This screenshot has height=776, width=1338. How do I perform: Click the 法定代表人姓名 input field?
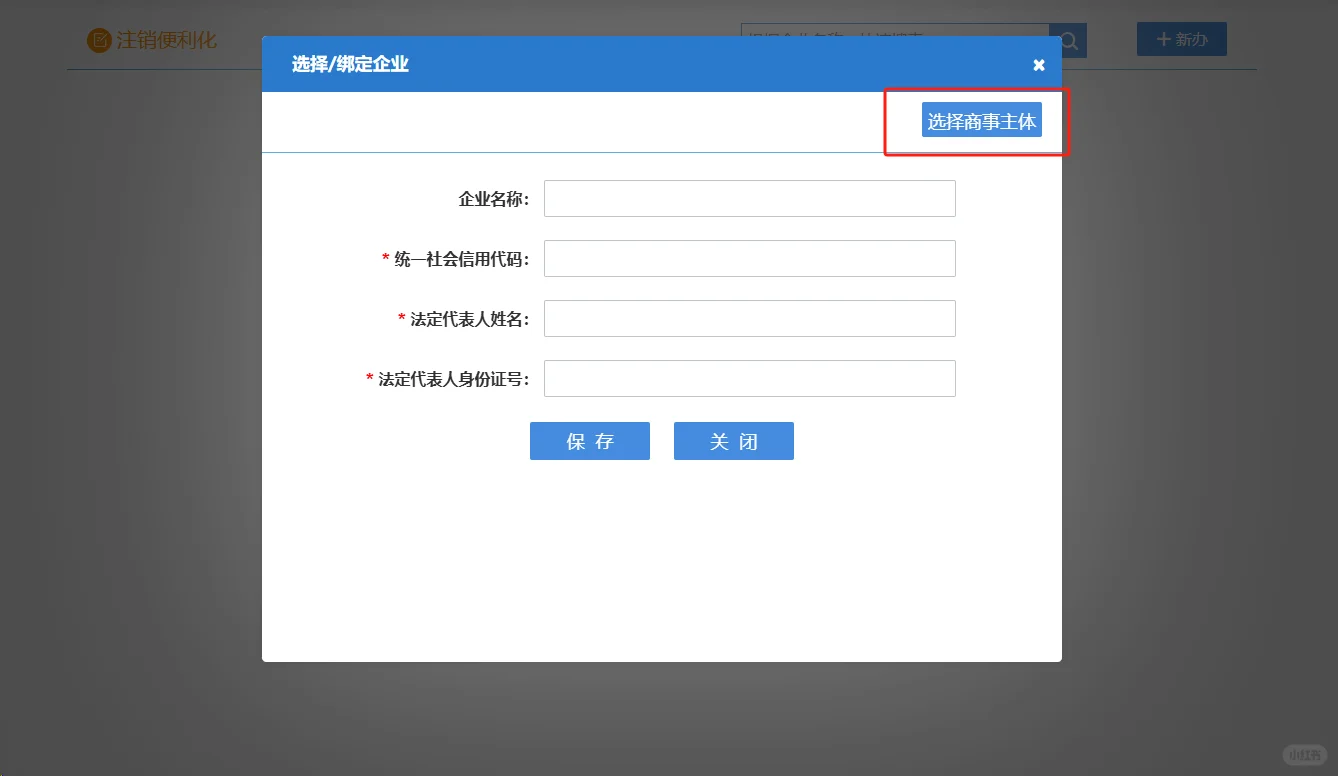point(749,318)
